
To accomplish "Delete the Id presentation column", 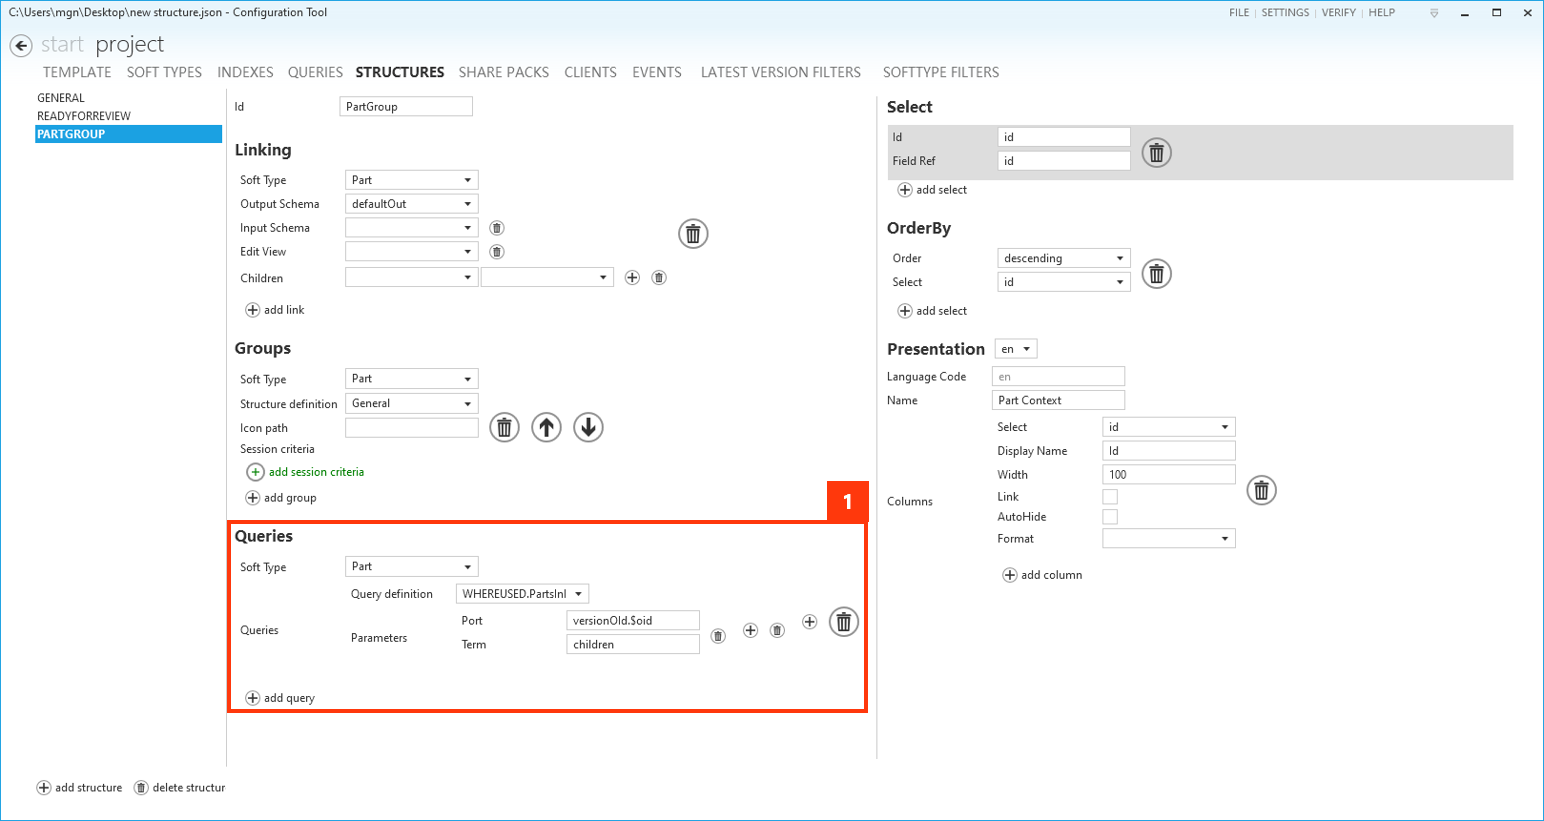I will (x=1261, y=490).
